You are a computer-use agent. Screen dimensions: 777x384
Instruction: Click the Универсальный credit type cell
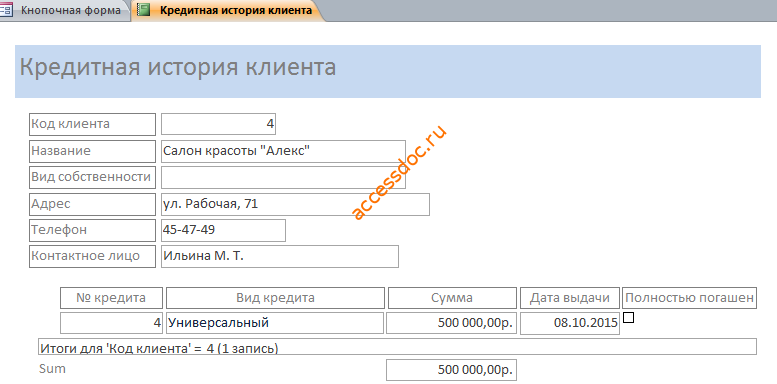pyautogui.click(x=275, y=323)
